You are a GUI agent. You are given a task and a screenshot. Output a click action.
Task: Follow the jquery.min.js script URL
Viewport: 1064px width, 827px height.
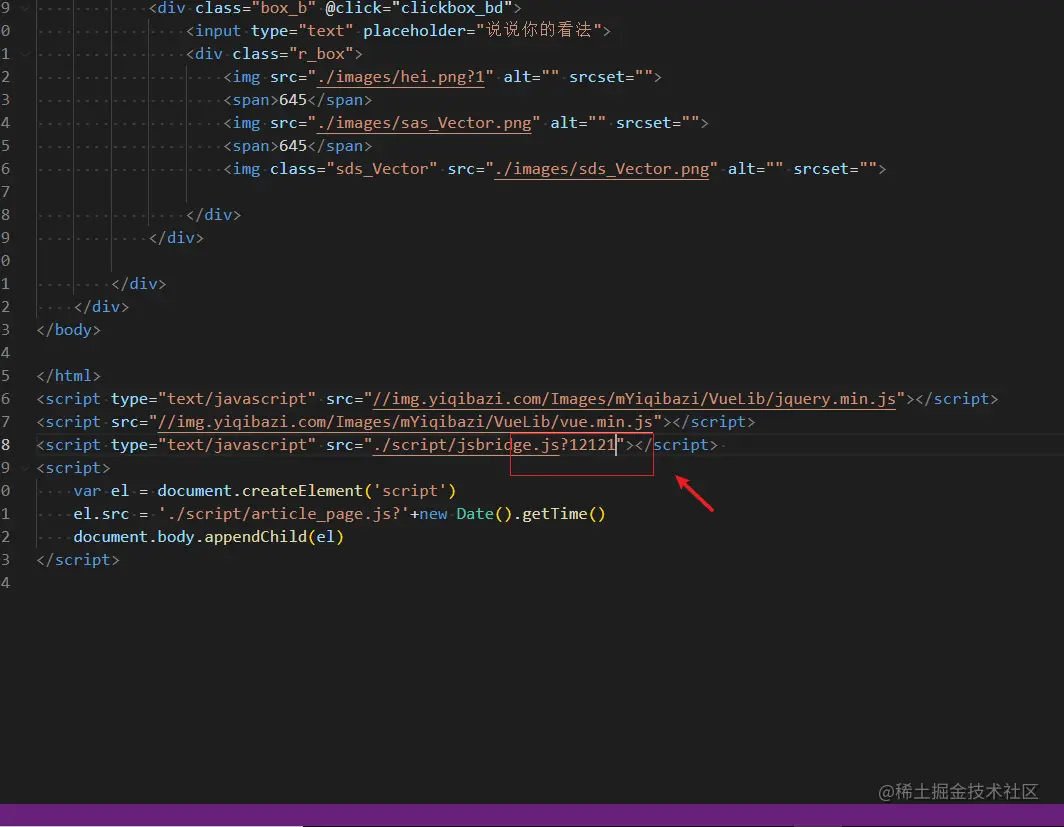(634, 399)
